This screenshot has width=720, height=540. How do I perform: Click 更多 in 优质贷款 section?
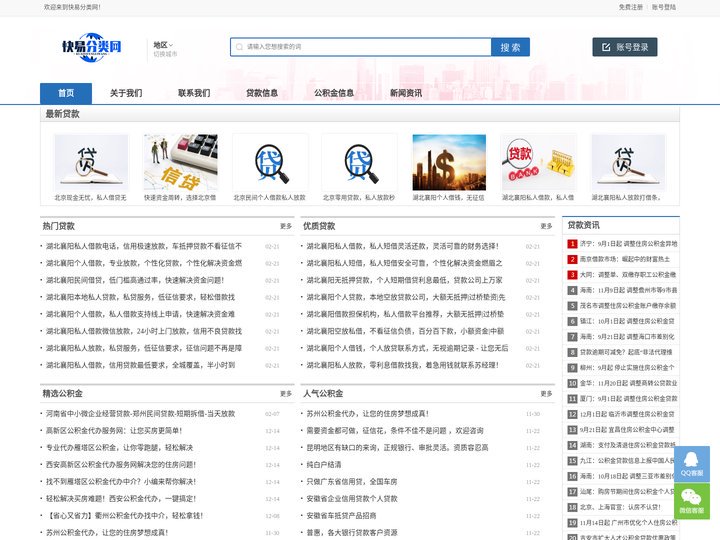(x=546, y=226)
